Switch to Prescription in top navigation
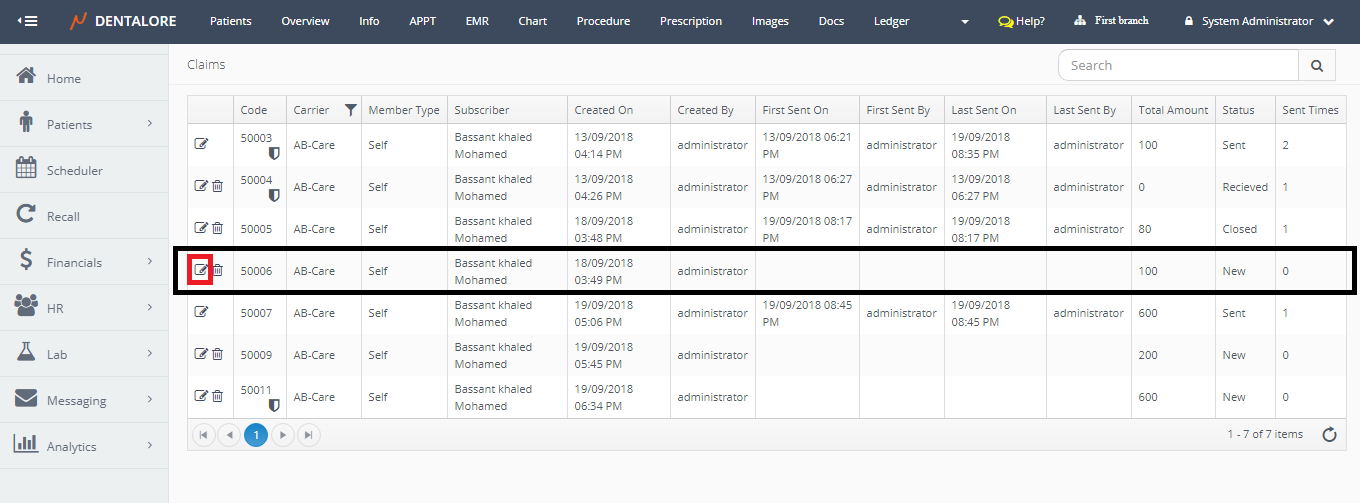The image size is (1360, 503). pos(690,21)
